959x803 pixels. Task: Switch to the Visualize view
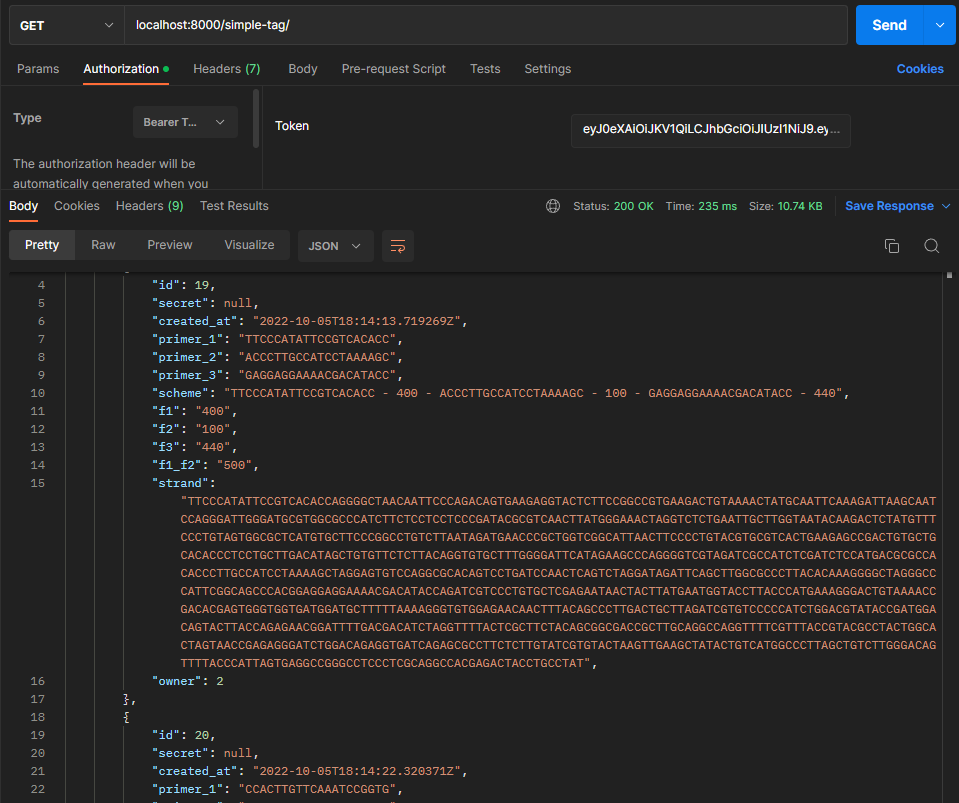(x=248, y=245)
